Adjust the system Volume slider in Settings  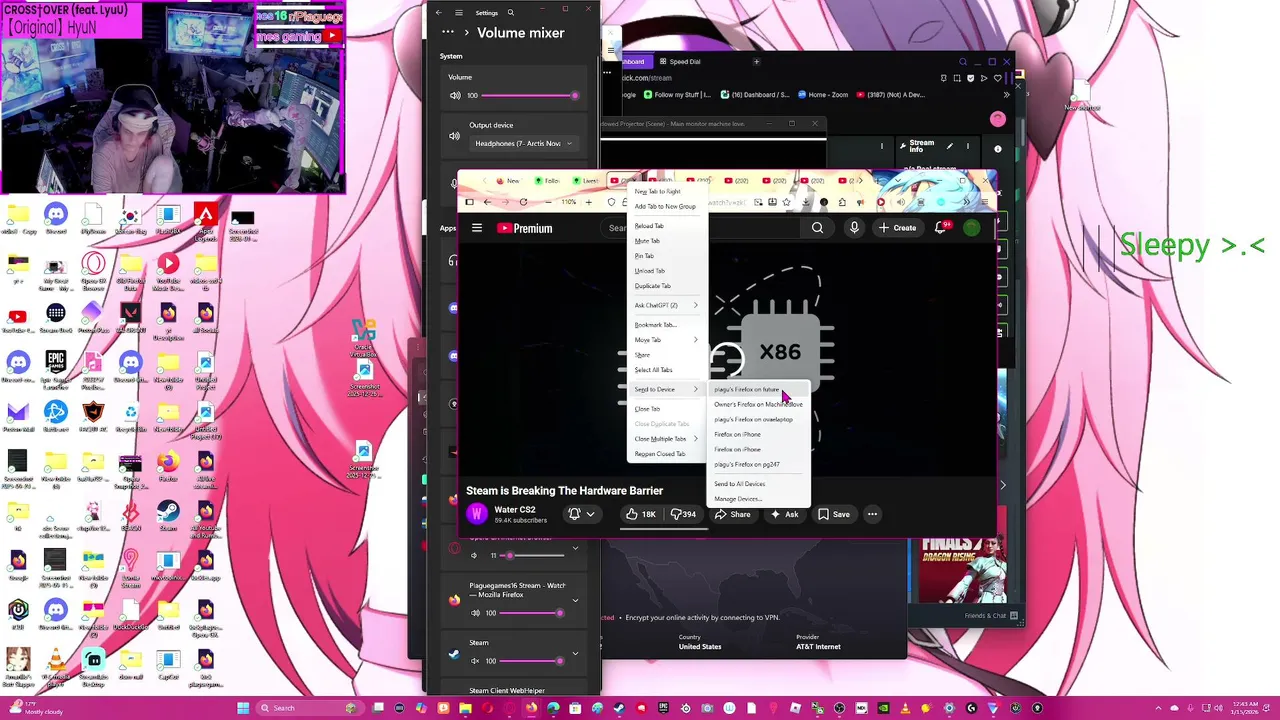click(x=528, y=95)
